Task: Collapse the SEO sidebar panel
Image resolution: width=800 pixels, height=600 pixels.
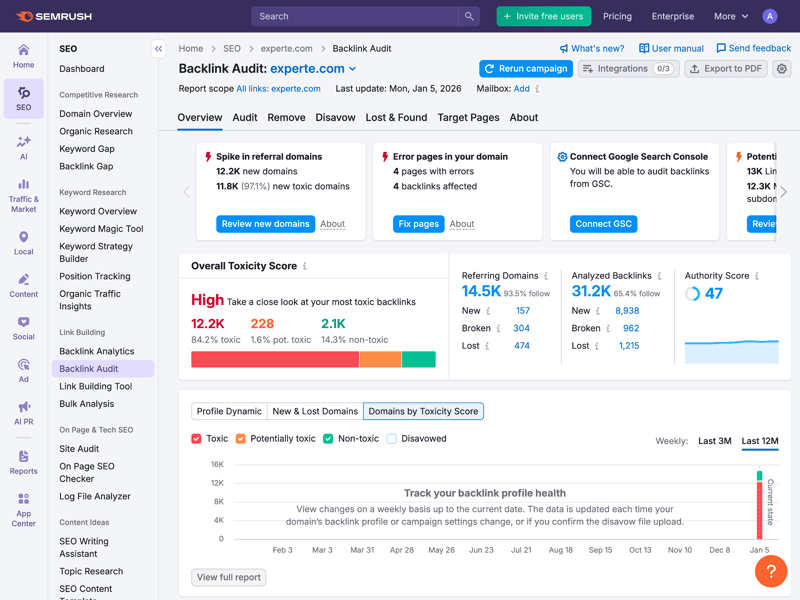Action: (x=158, y=48)
